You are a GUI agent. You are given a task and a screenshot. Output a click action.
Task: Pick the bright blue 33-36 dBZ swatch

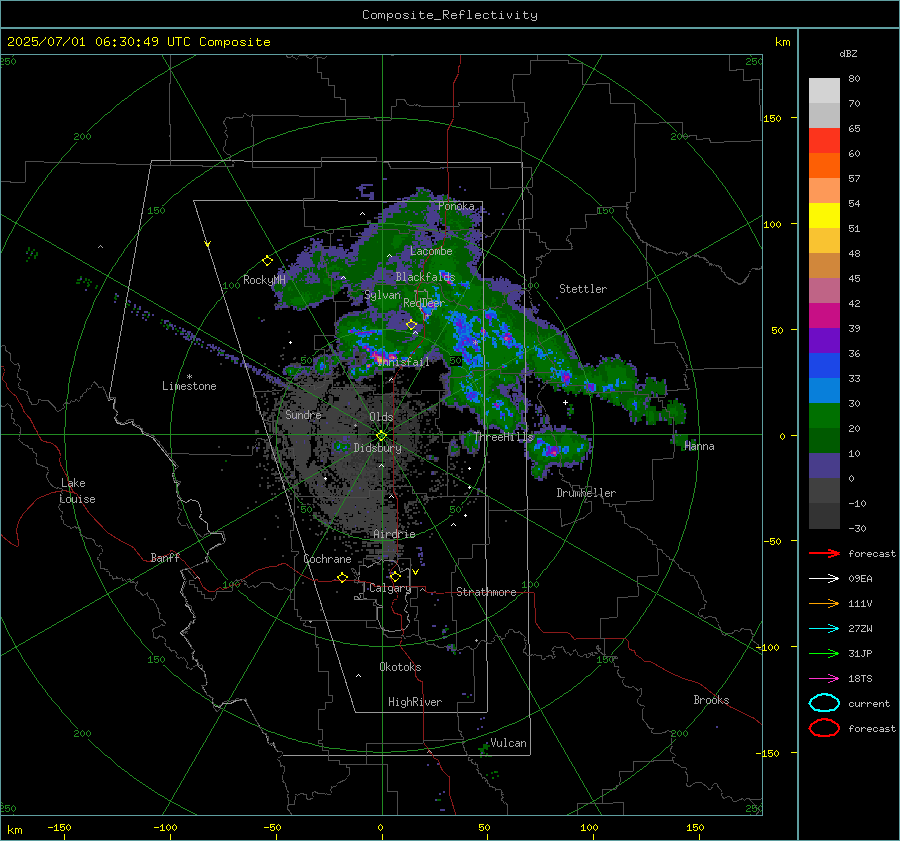pyautogui.click(x=824, y=366)
